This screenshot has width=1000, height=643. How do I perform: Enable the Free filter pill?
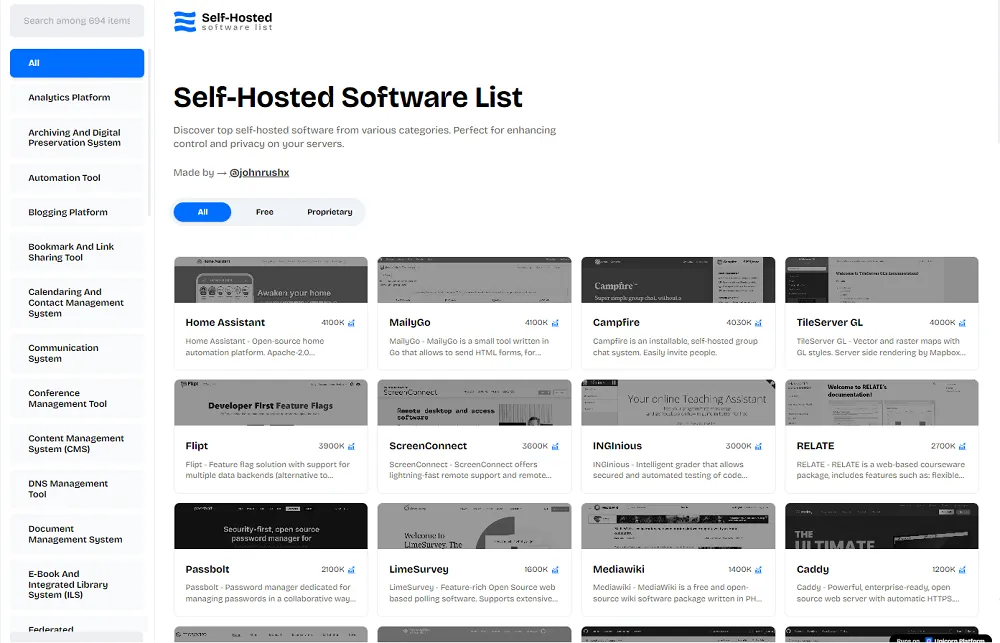[264, 212]
